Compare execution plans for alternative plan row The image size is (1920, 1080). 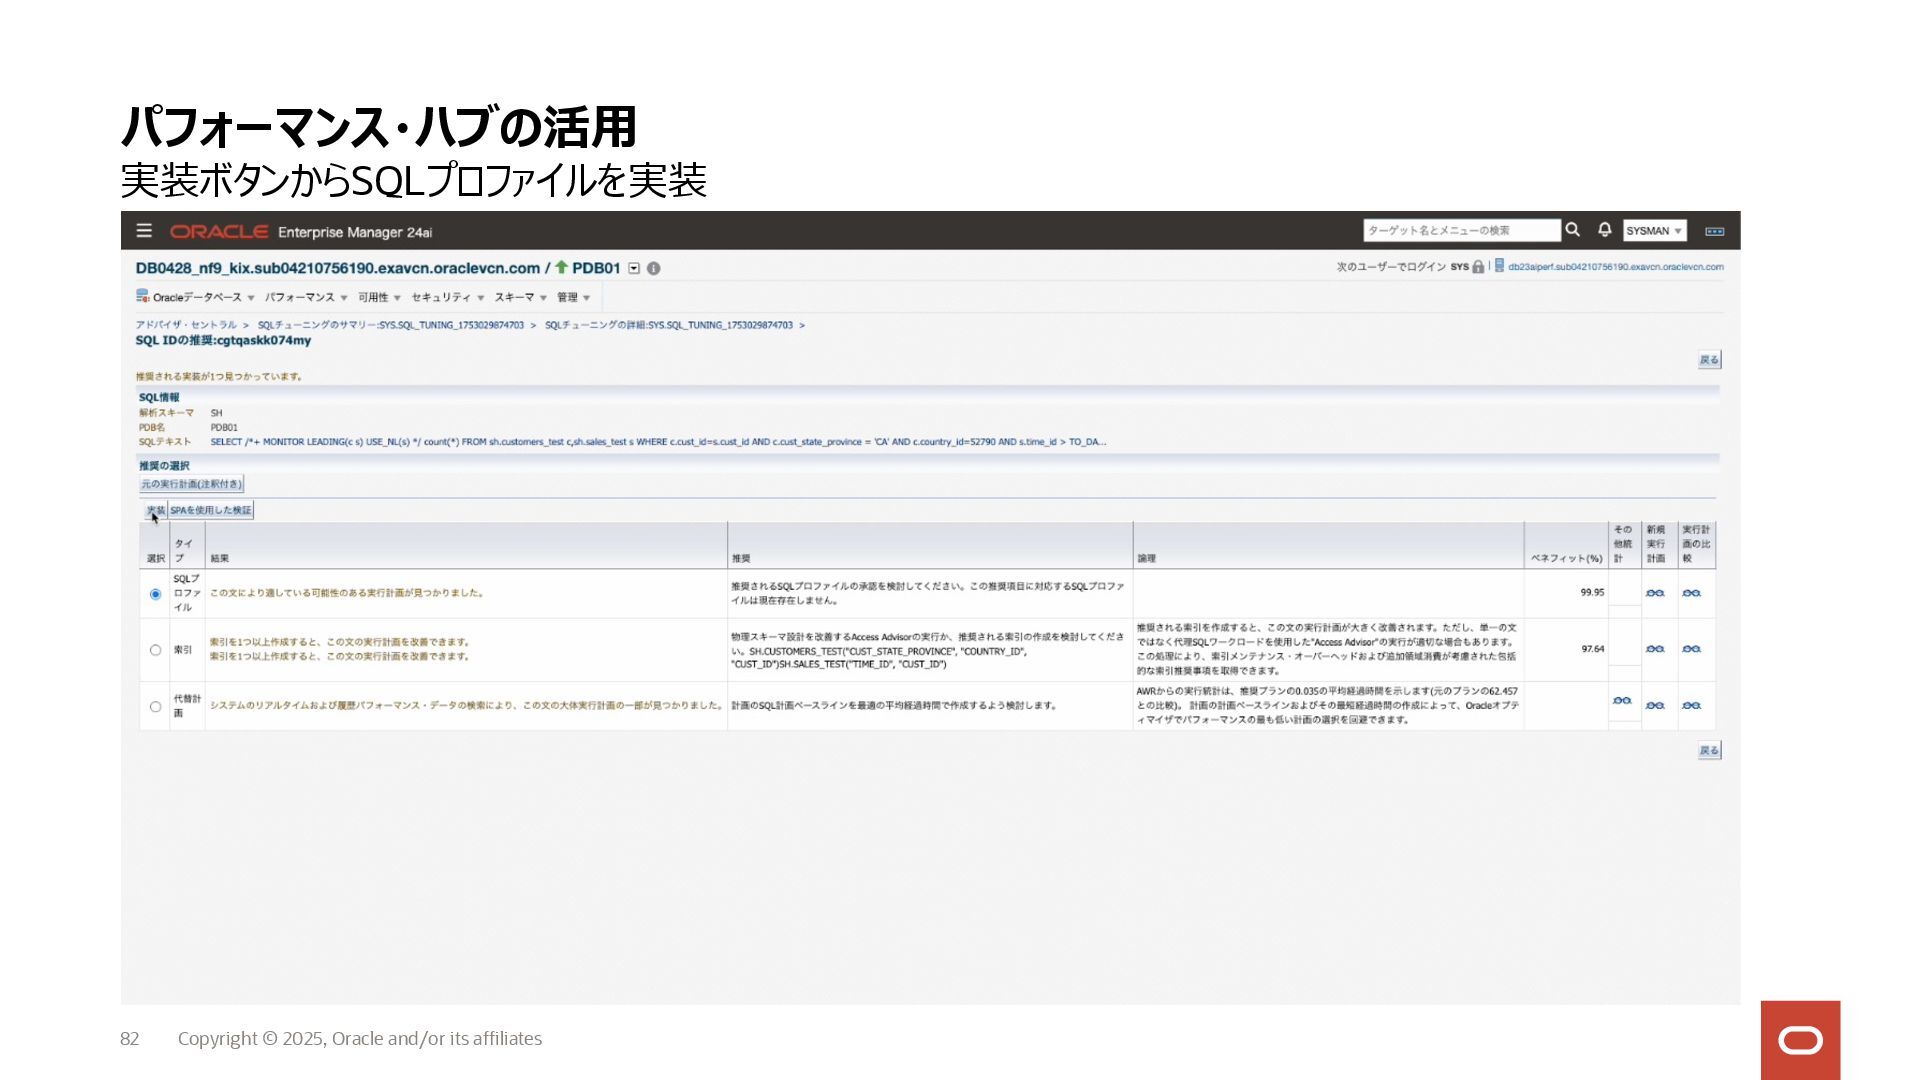coord(1691,706)
